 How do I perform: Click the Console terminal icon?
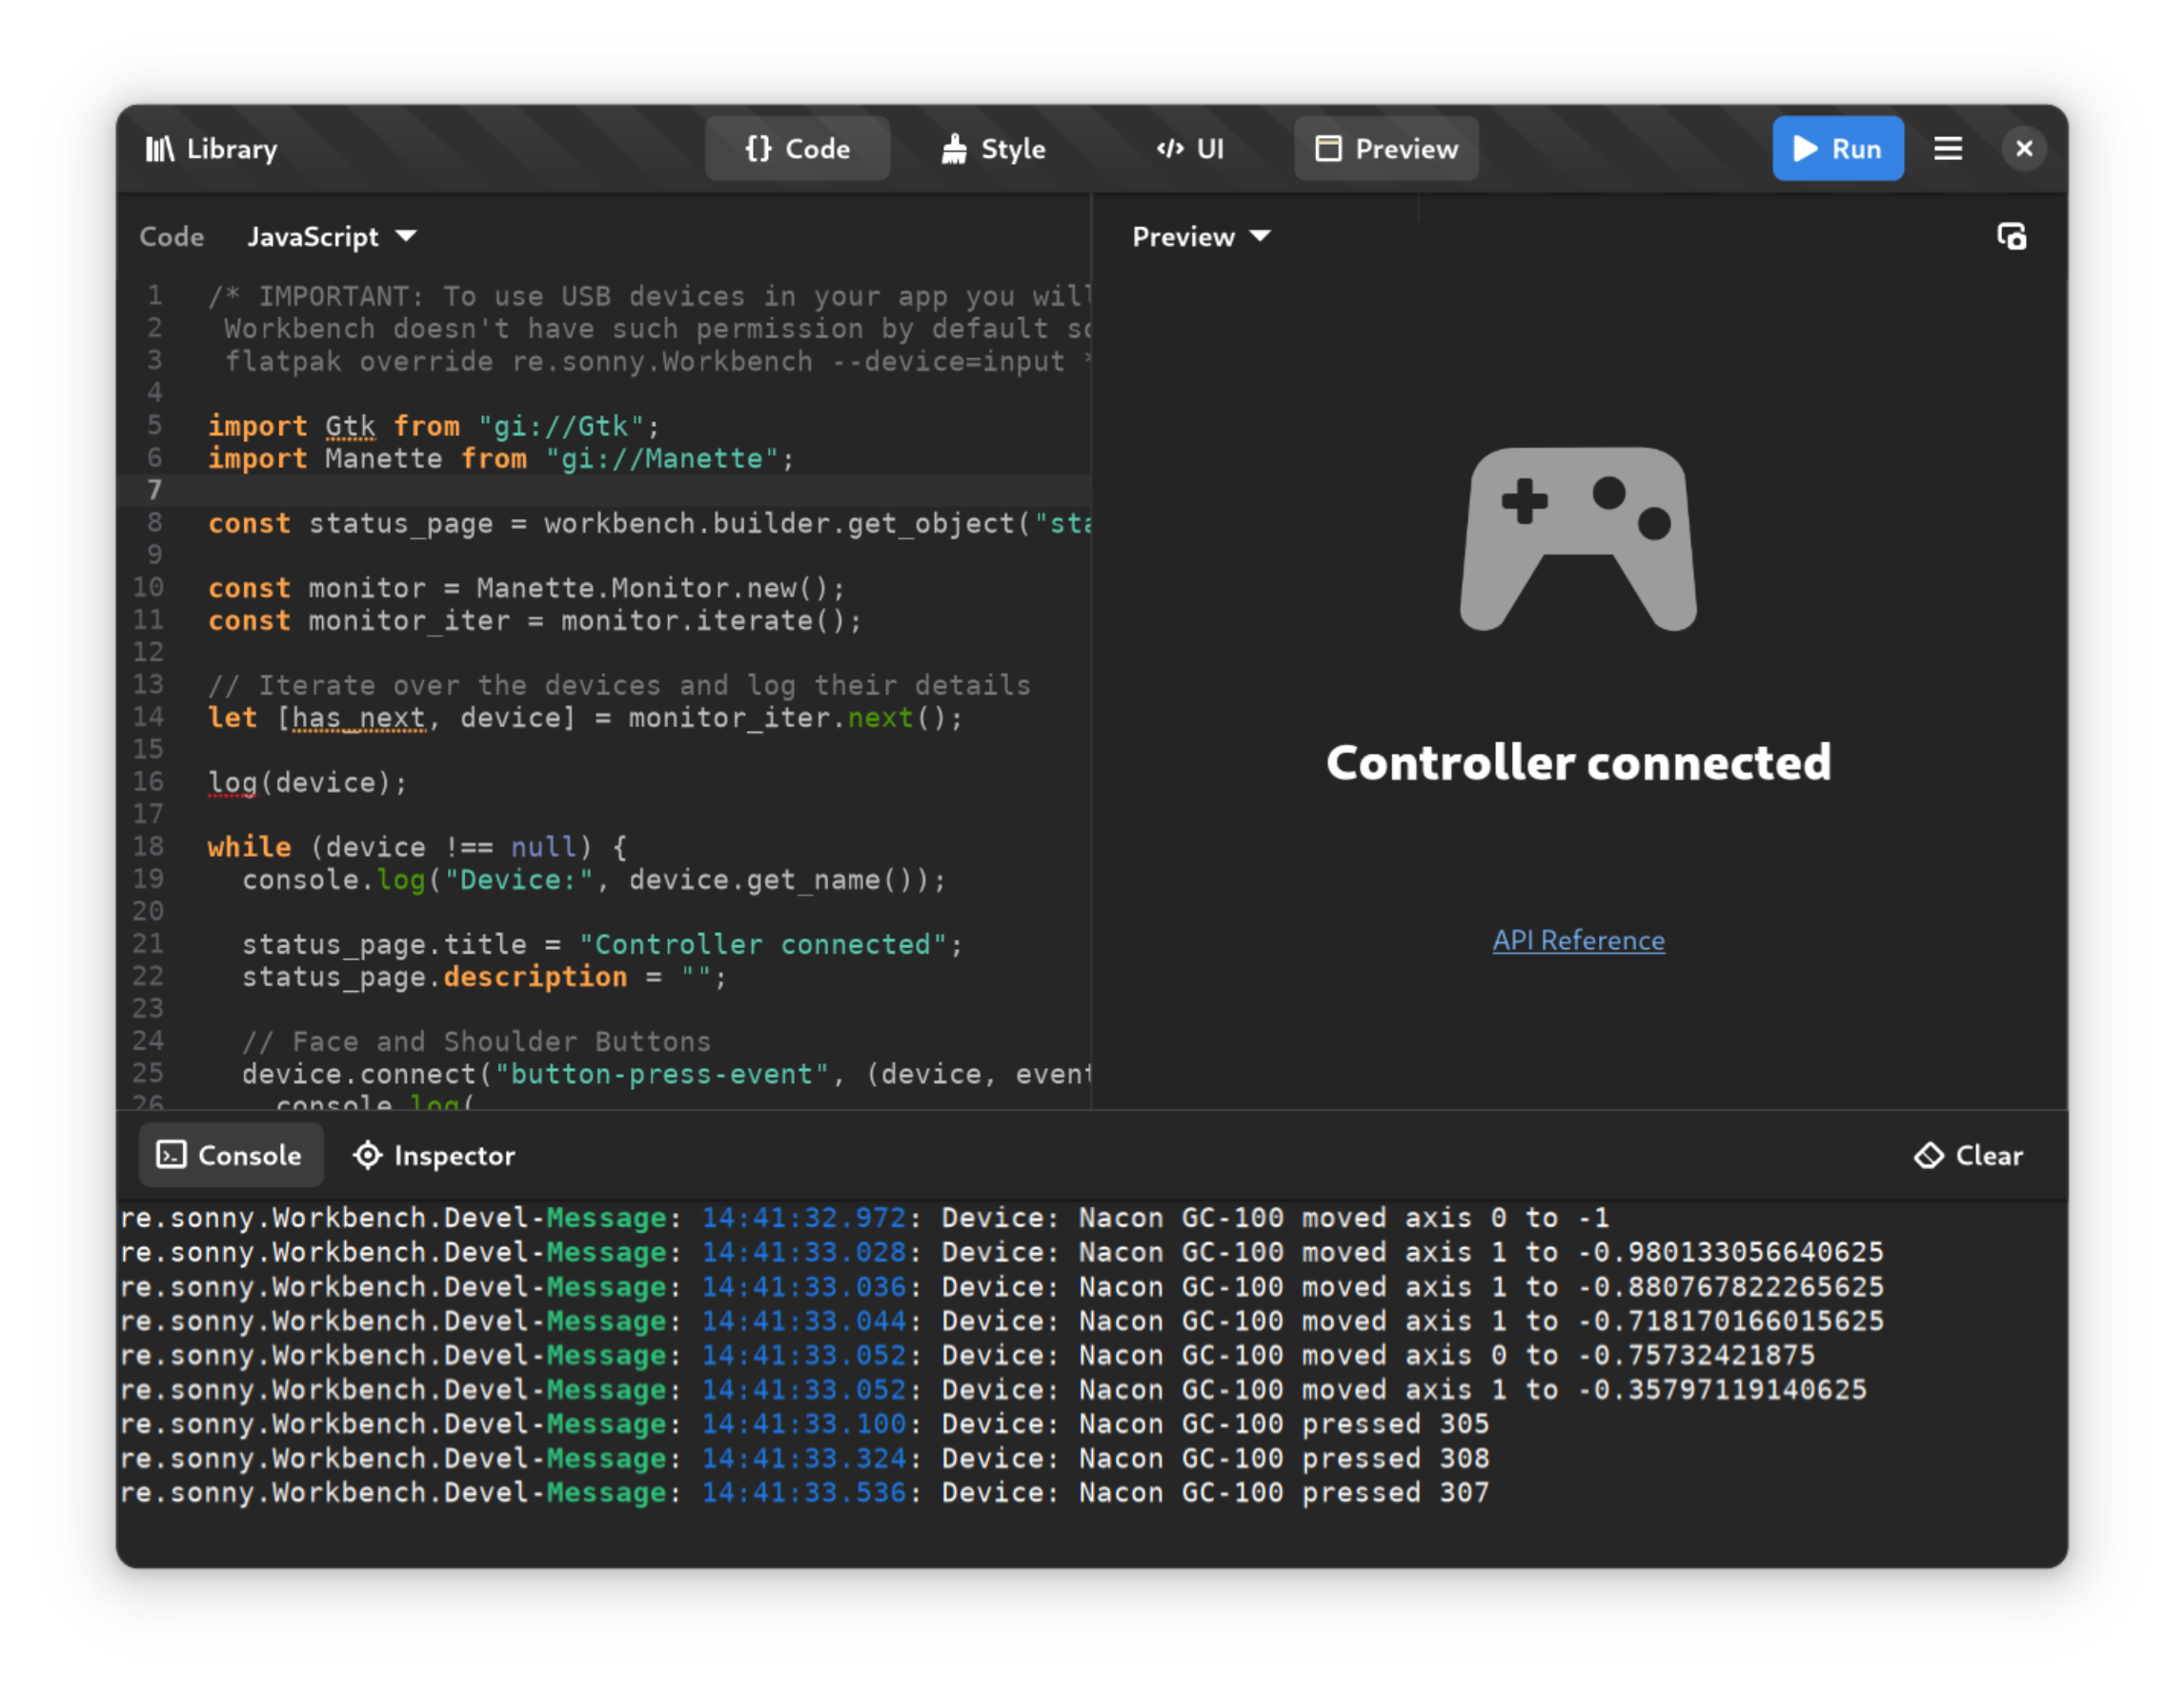coord(171,1155)
